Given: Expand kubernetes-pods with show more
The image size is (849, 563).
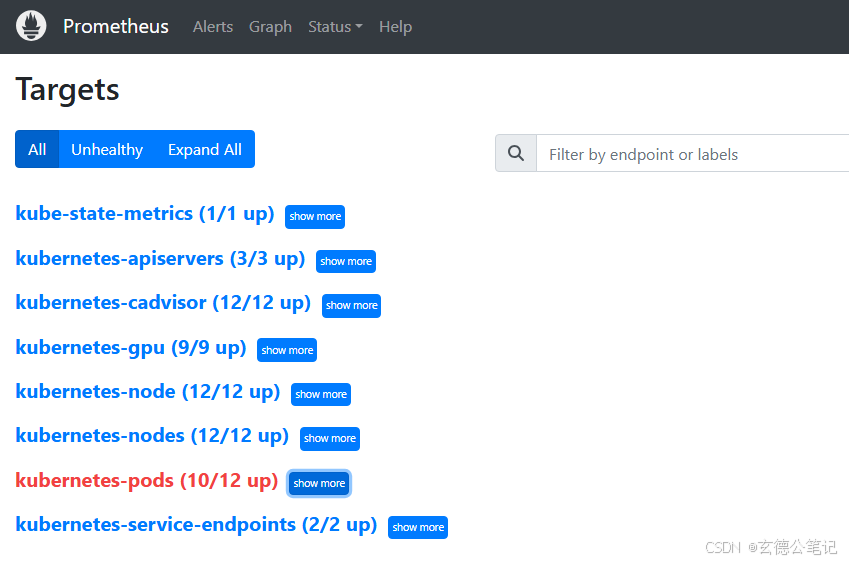Looking at the screenshot, I should click(x=319, y=483).
